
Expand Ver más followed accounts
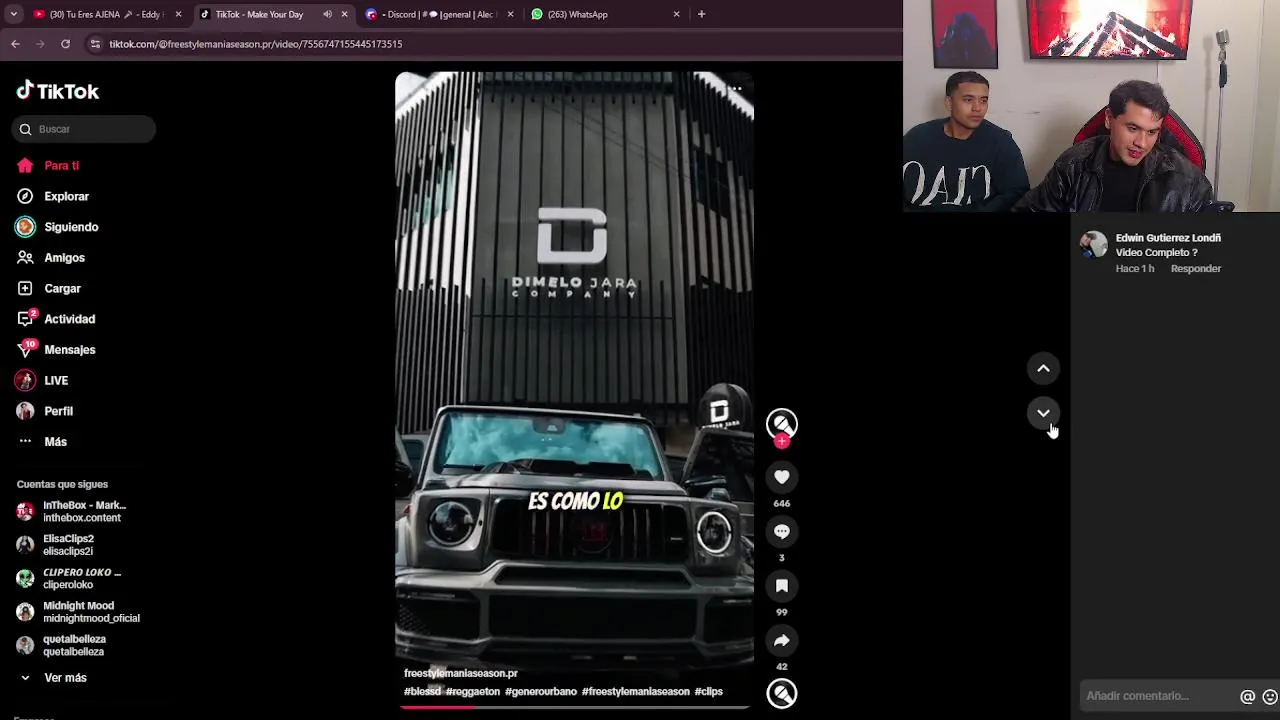[x=52, y=678]
